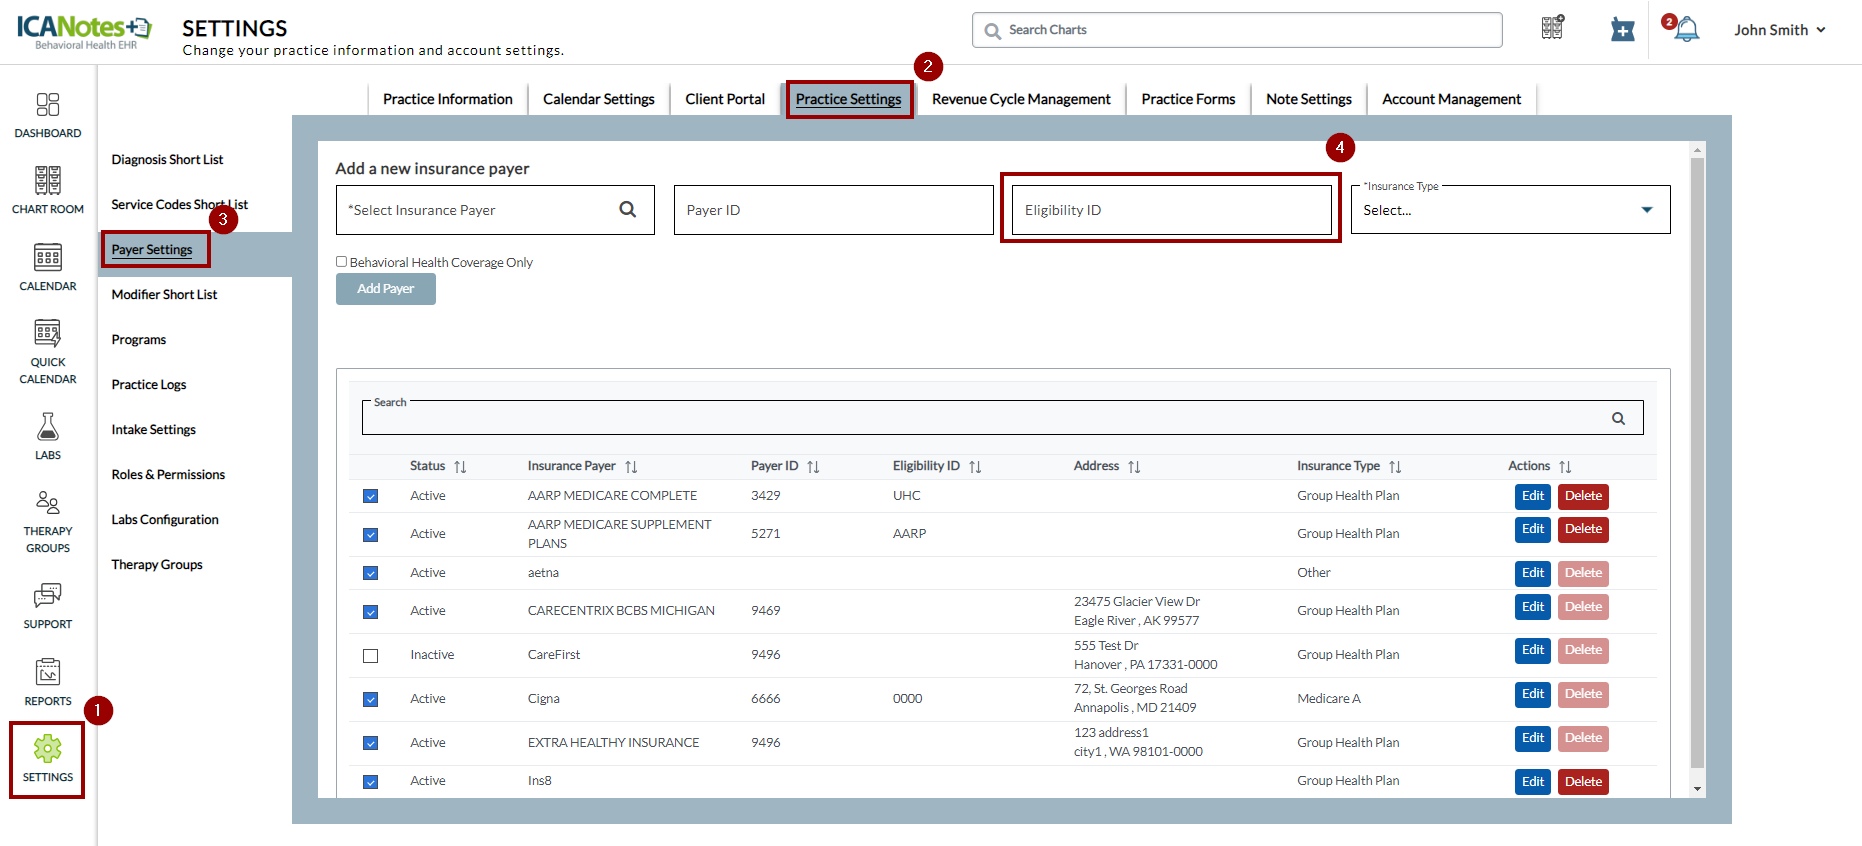
Task: Click the payer list vertical scrollbar
Action: click(1697, 460)
